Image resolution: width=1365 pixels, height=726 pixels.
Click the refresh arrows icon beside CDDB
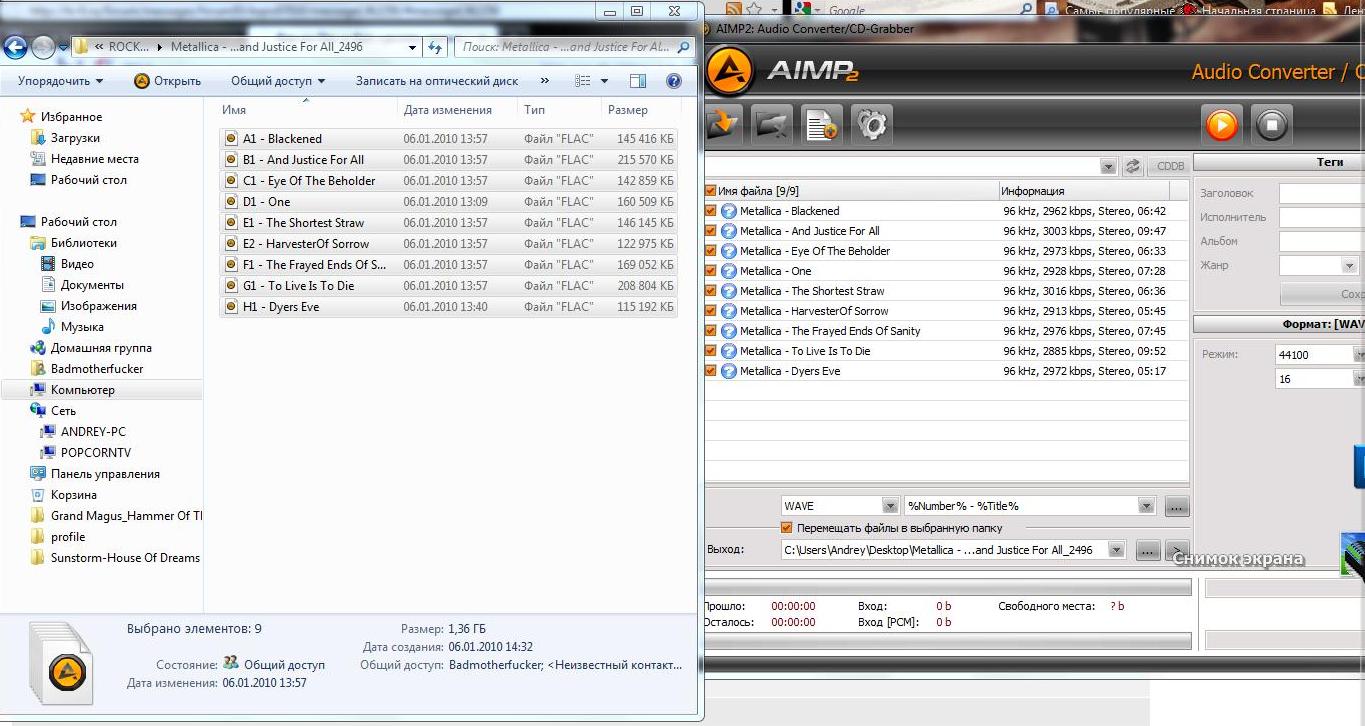tap(1133, 167)
